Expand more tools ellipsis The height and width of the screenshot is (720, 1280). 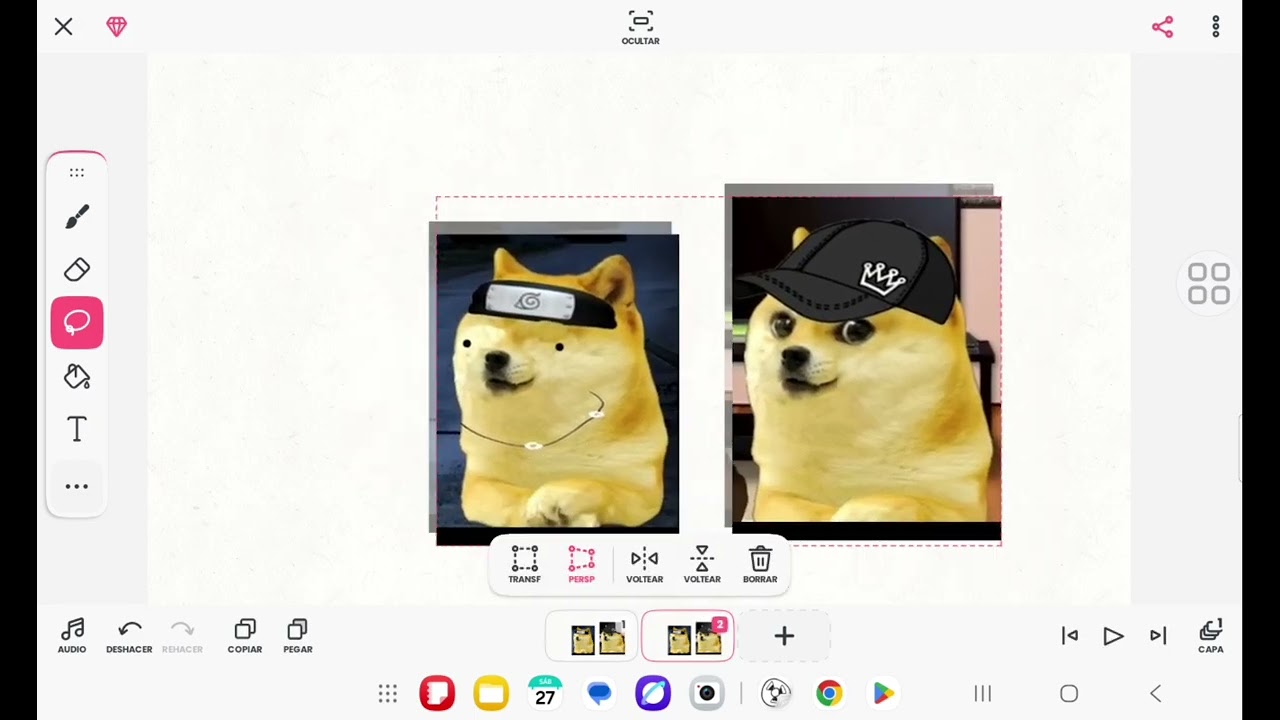(x=77, y=487)
